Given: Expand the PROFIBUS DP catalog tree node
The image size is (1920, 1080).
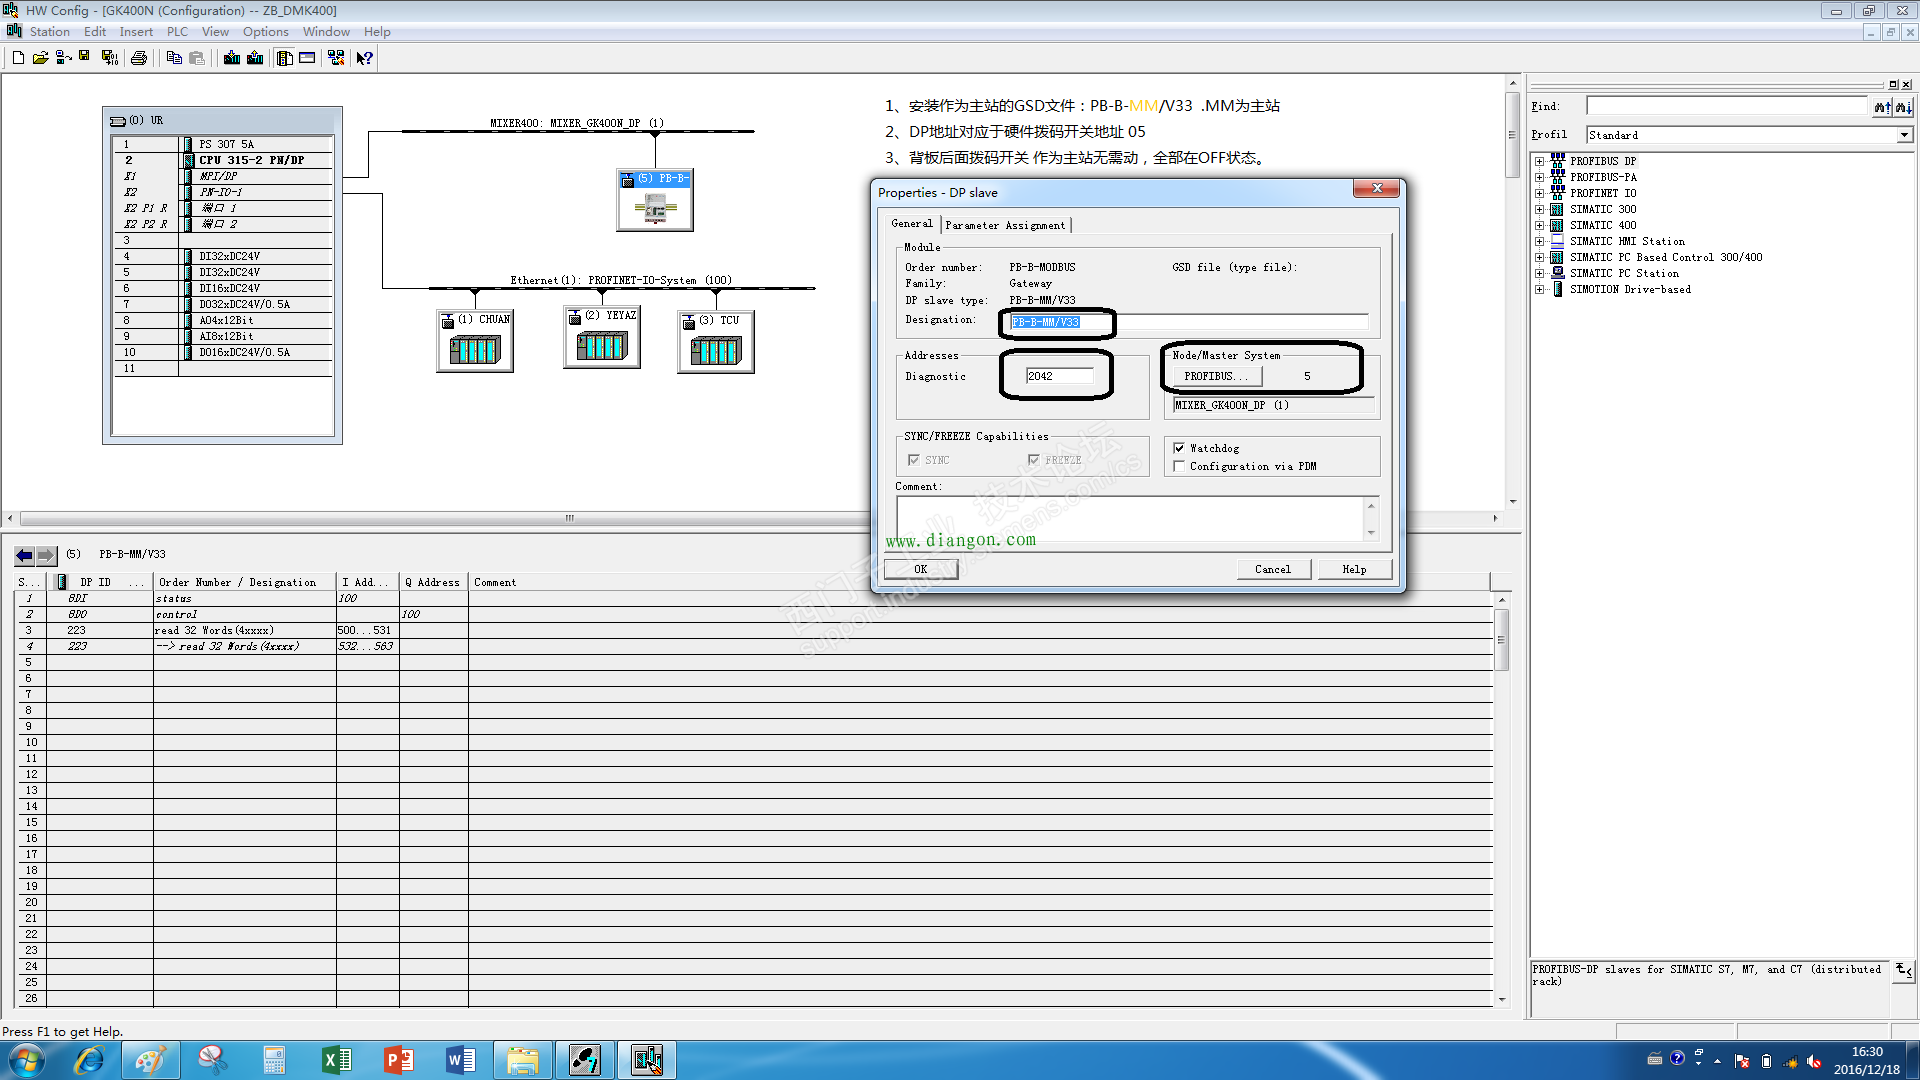Looking at the screenshot, I should (1540, 161).
